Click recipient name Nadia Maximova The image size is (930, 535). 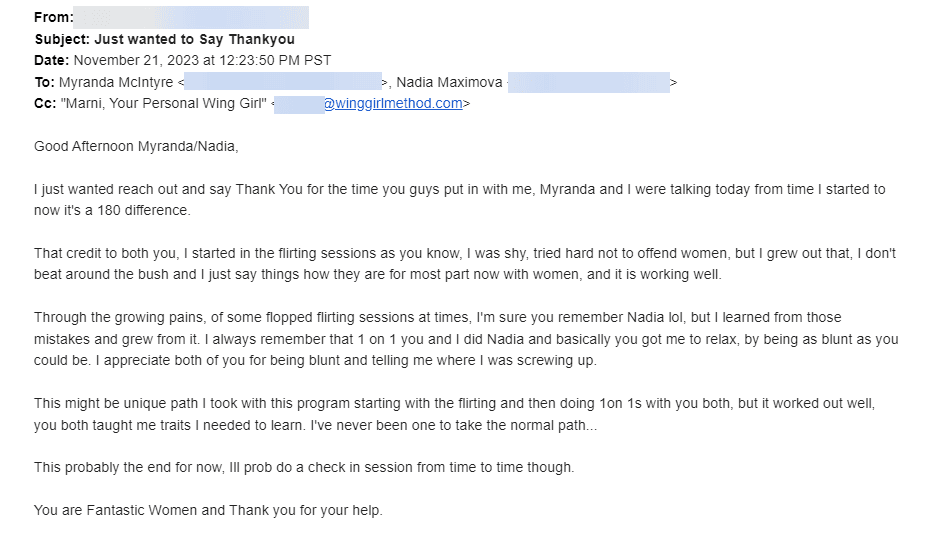coord(449,82)
